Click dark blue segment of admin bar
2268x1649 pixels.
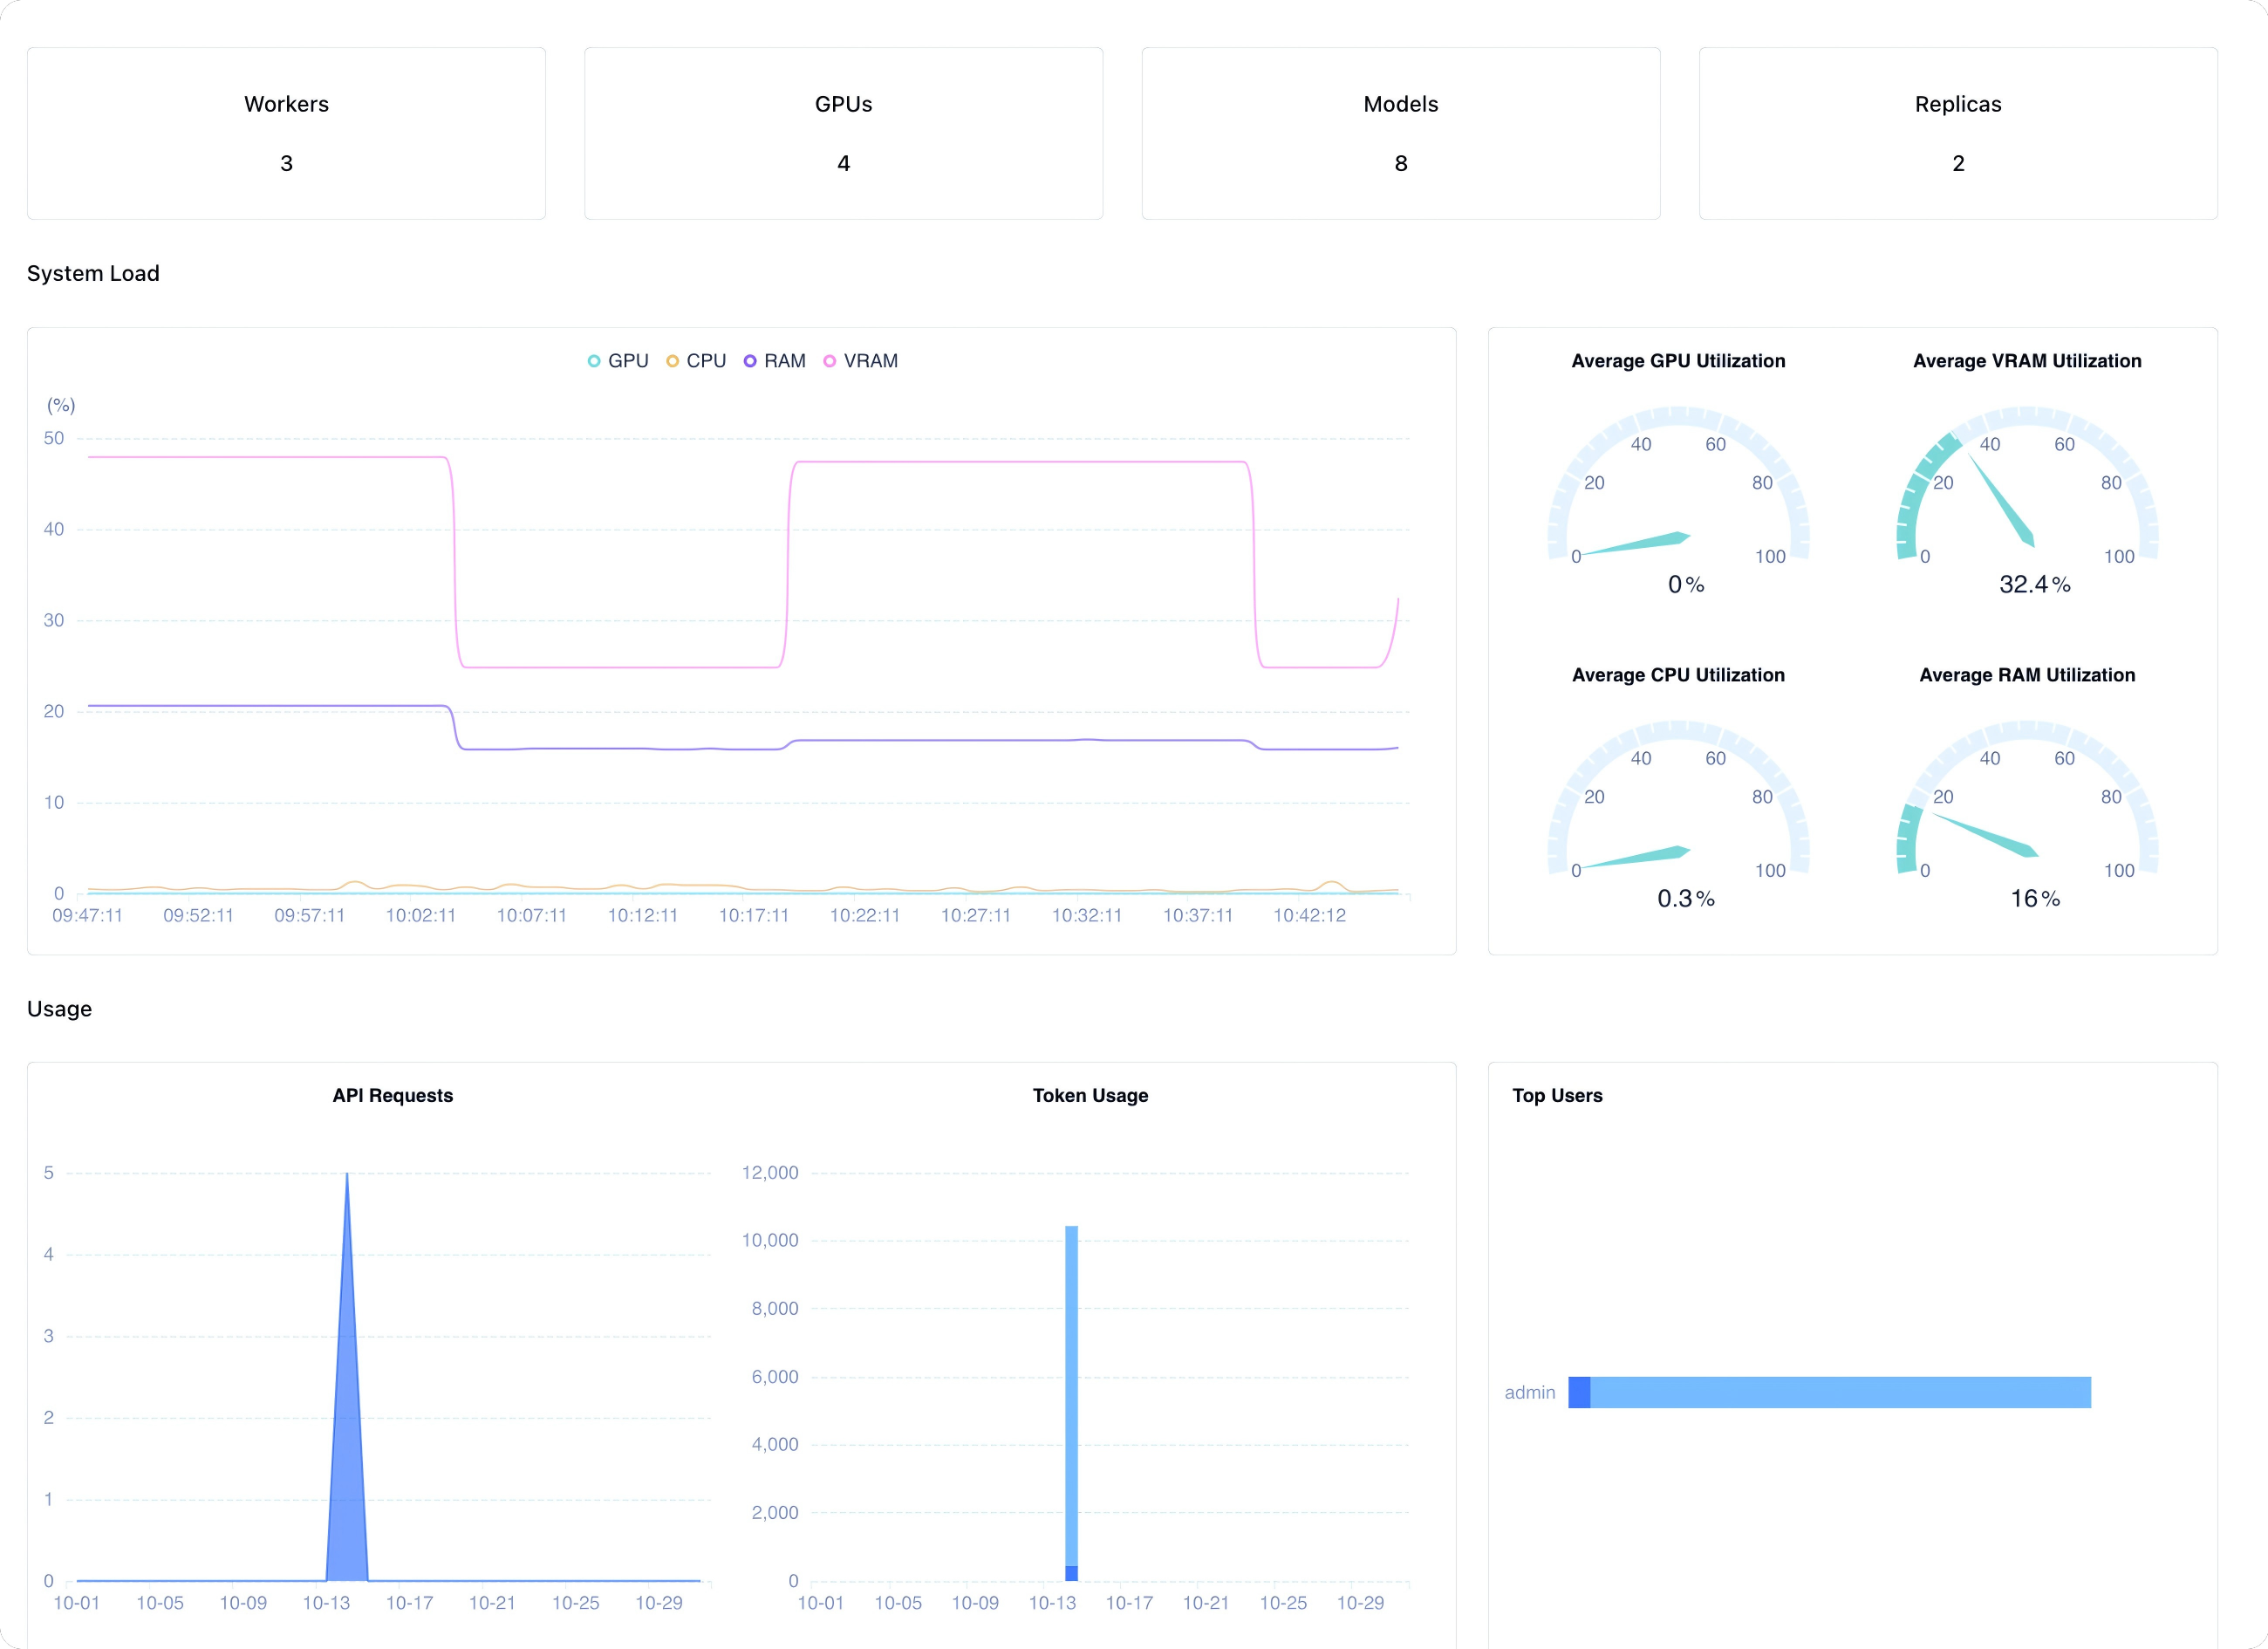[1579, 1392]
